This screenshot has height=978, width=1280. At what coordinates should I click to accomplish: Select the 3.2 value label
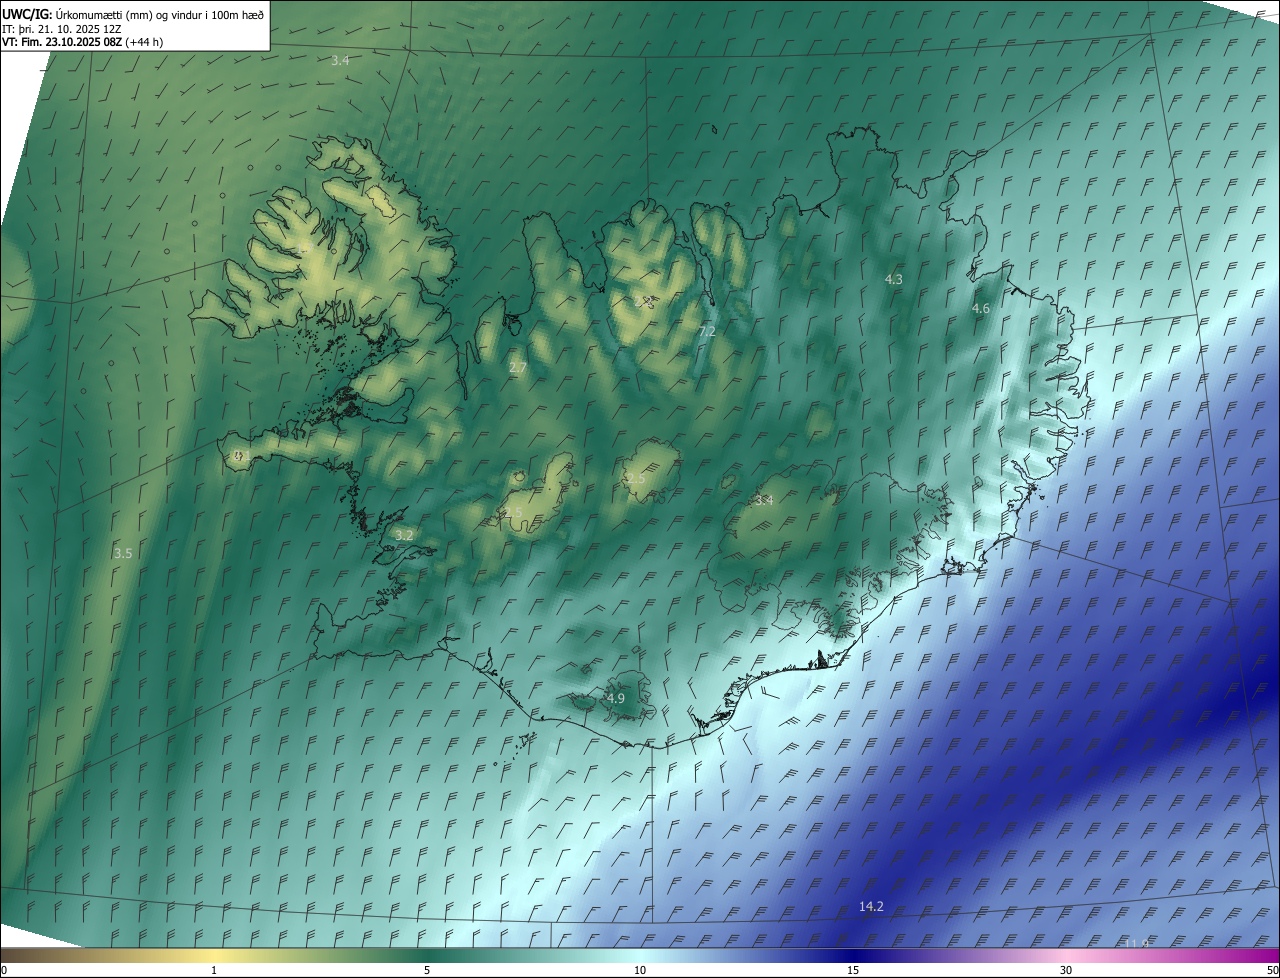click(404, 536)
